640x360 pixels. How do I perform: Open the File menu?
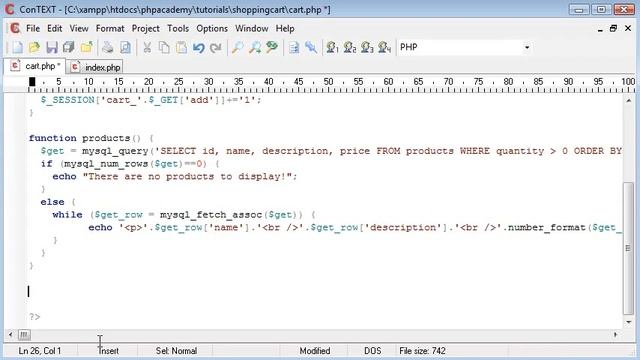33,29
